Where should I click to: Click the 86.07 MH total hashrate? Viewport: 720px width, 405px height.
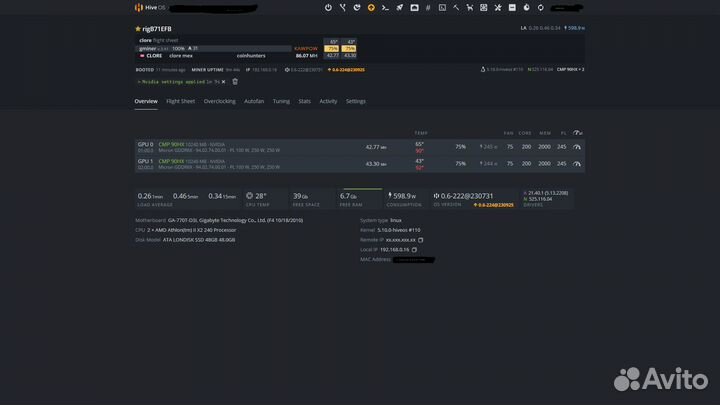click(306, 56)
